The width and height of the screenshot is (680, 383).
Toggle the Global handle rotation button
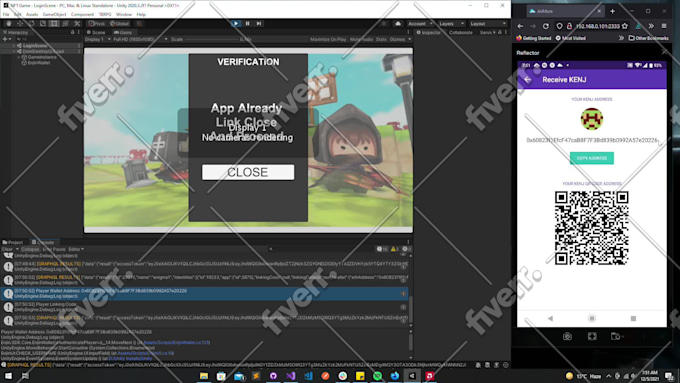(119, 23)
